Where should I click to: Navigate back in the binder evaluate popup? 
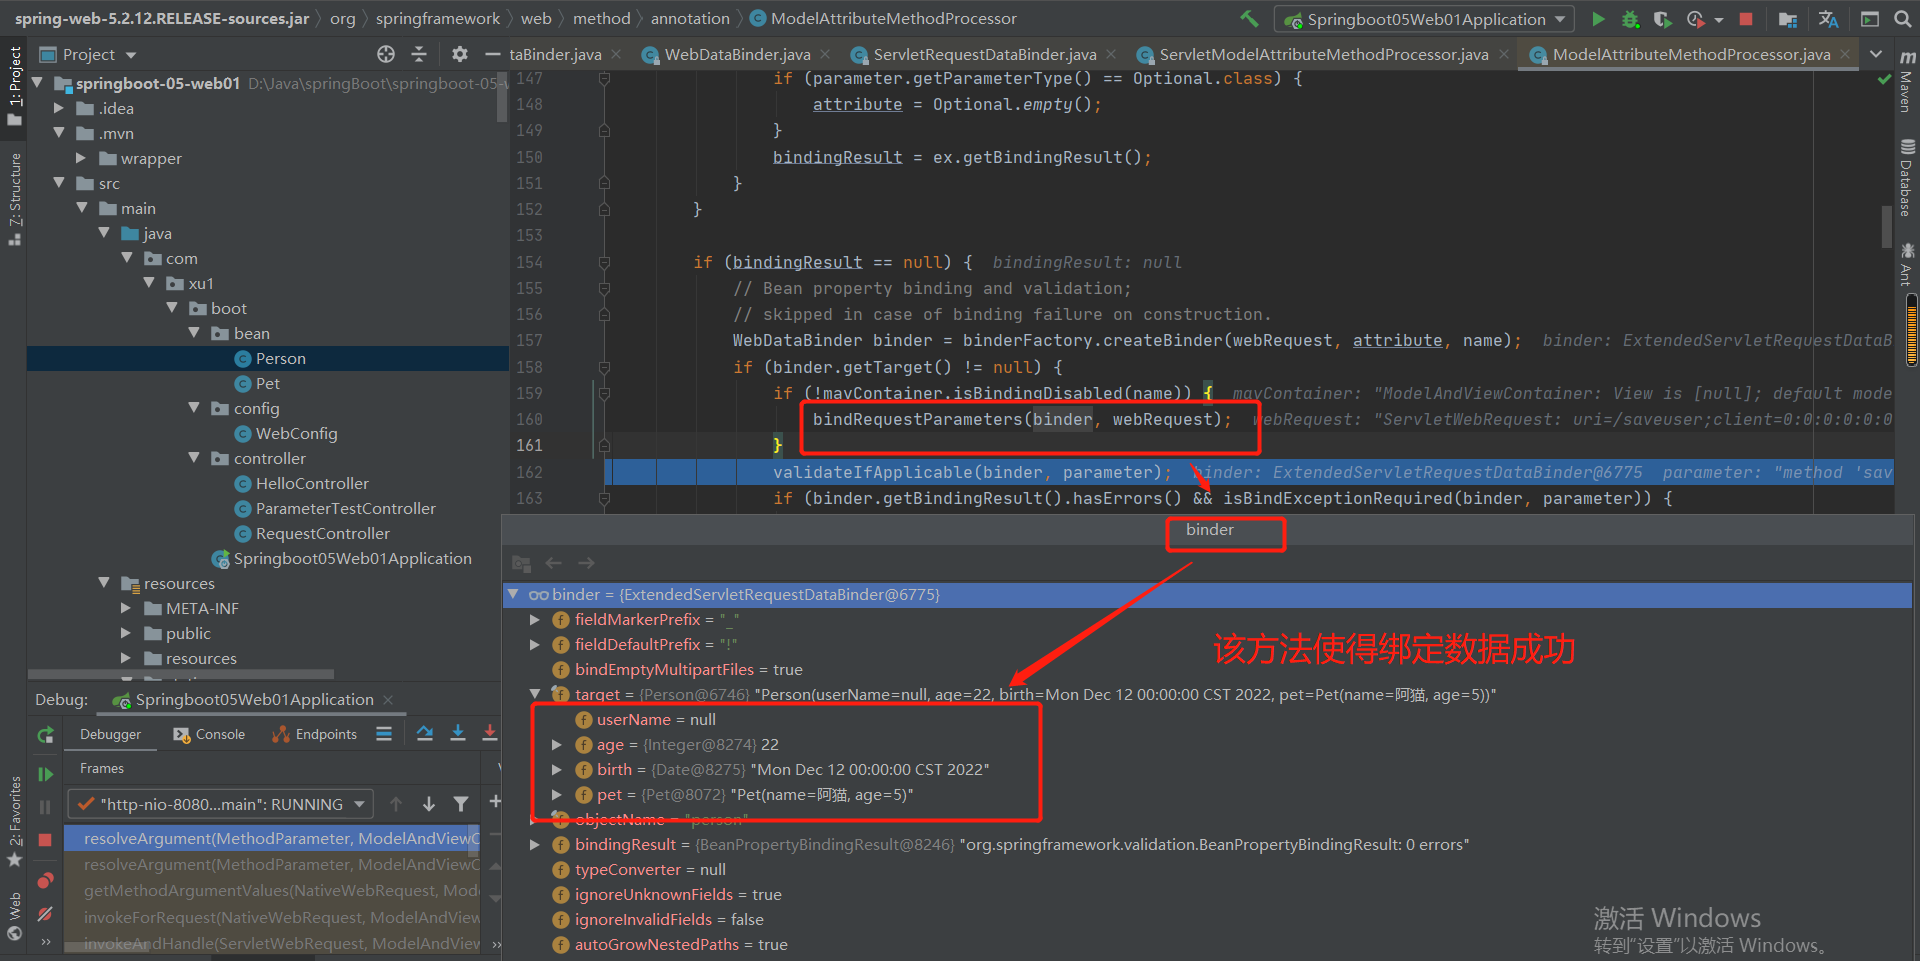pyautogui.click(x=554, y=563)
